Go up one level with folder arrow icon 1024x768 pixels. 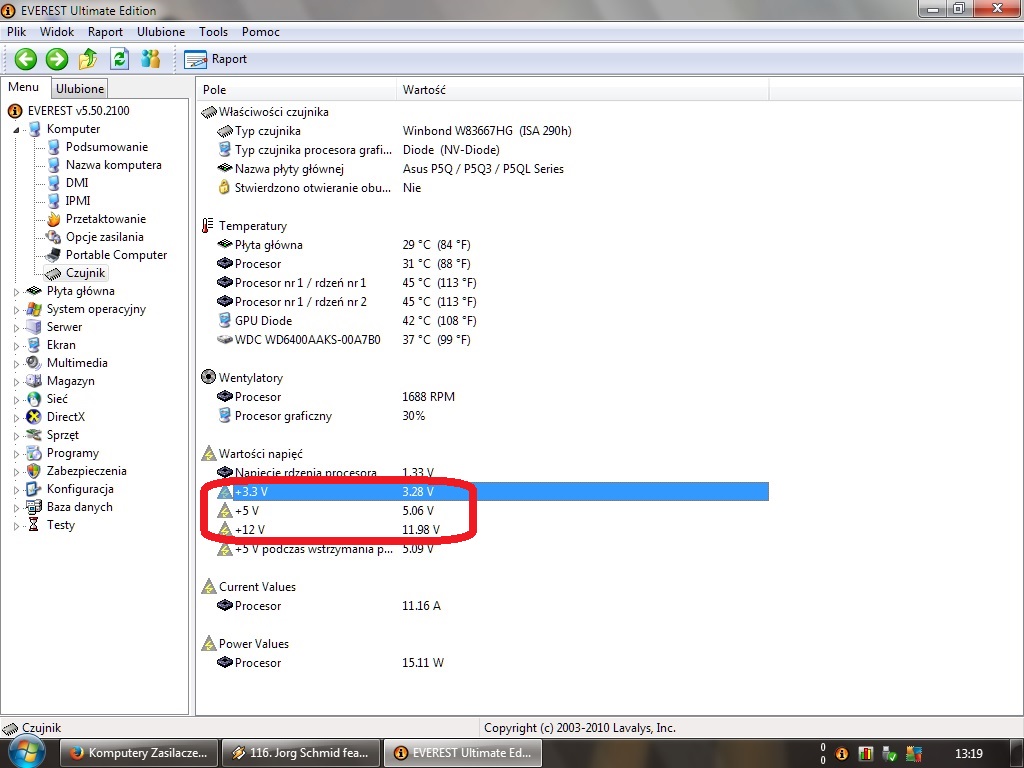tap(88, 59)
